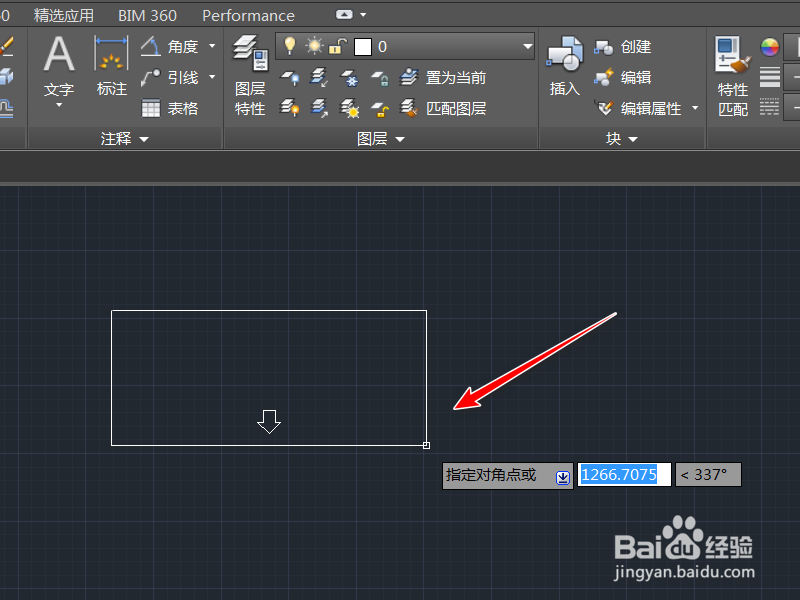This screenshot has width=800, height=600.
Task: Toggle layer 0 lock padlock in dropdown
Action: pos(338,46)
